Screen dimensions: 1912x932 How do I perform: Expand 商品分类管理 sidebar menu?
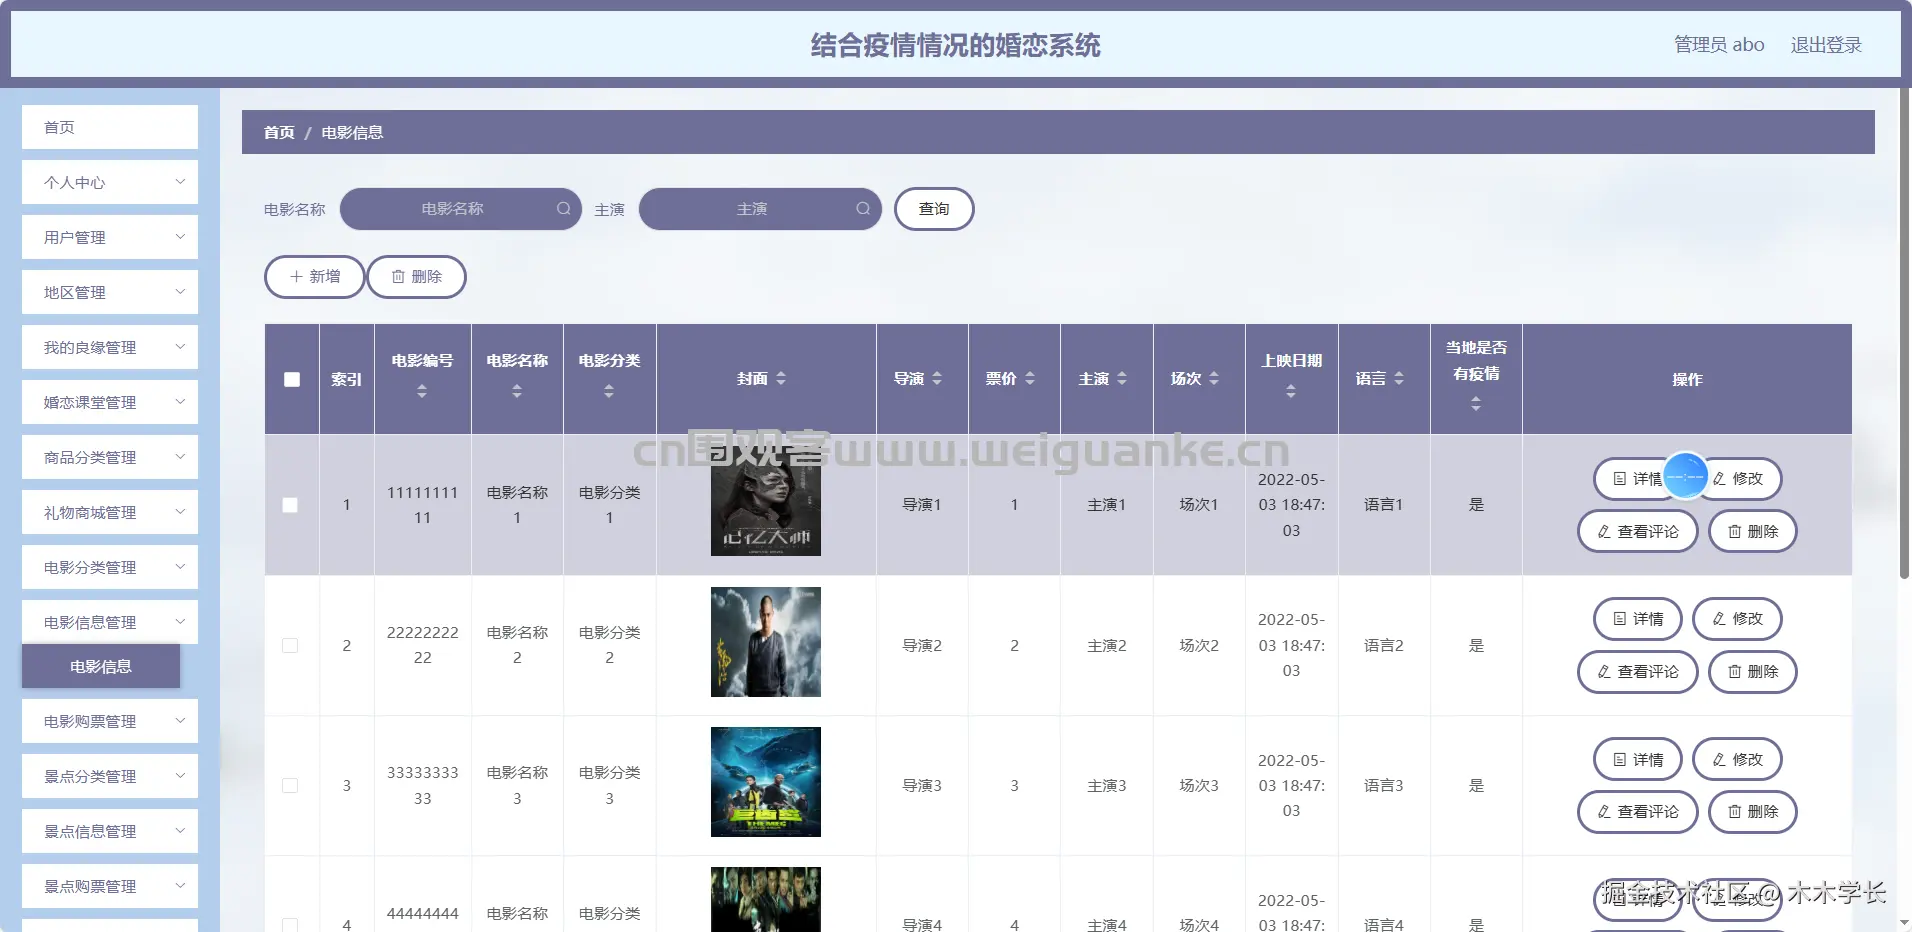coord(110,457)
